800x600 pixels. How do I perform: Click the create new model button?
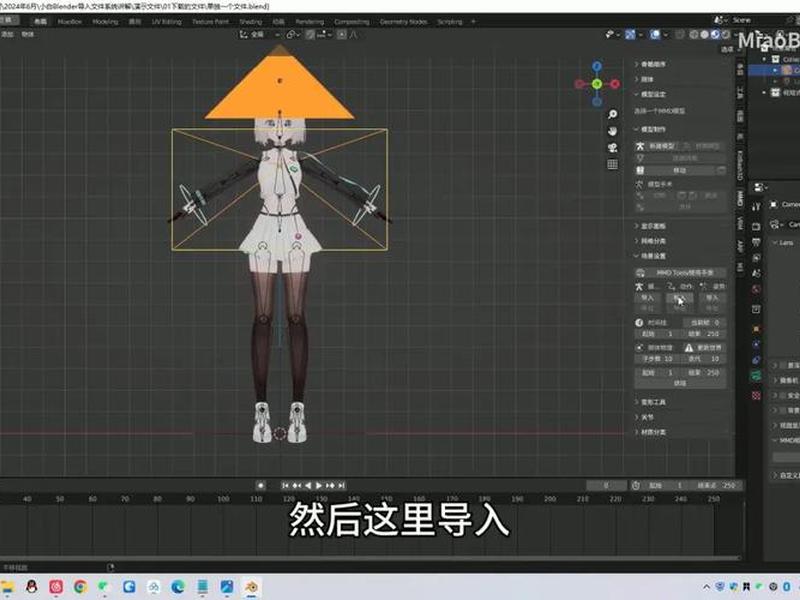(658, 146)
